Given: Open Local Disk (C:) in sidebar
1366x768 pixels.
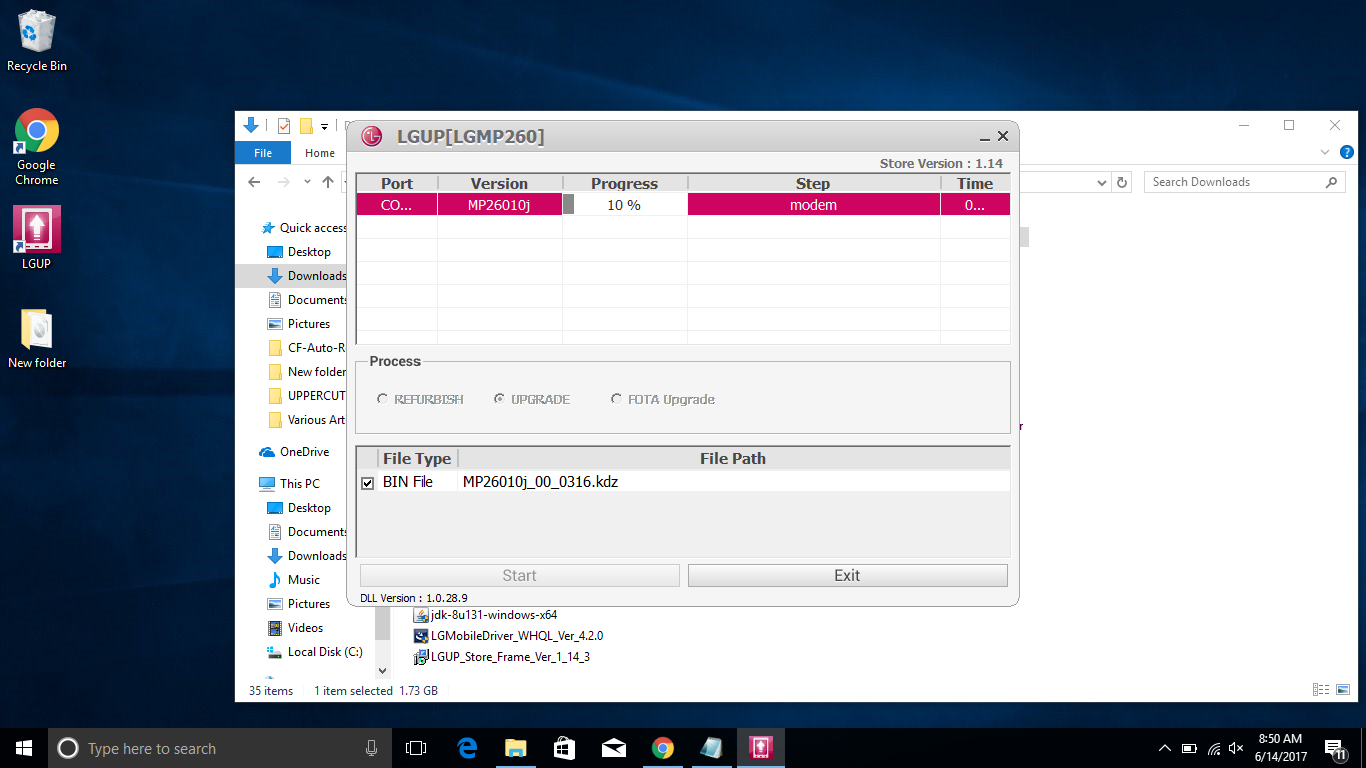Looking at the screenshot, I should [x=324, y=652].
